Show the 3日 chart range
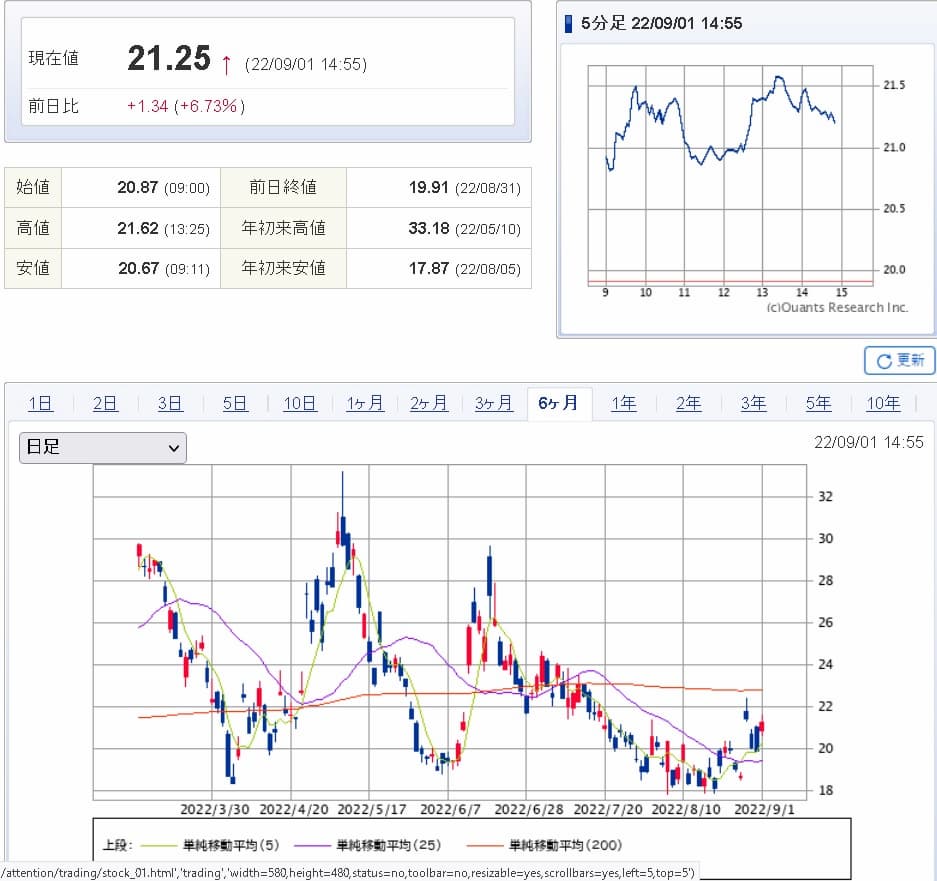 pos(170,404)
